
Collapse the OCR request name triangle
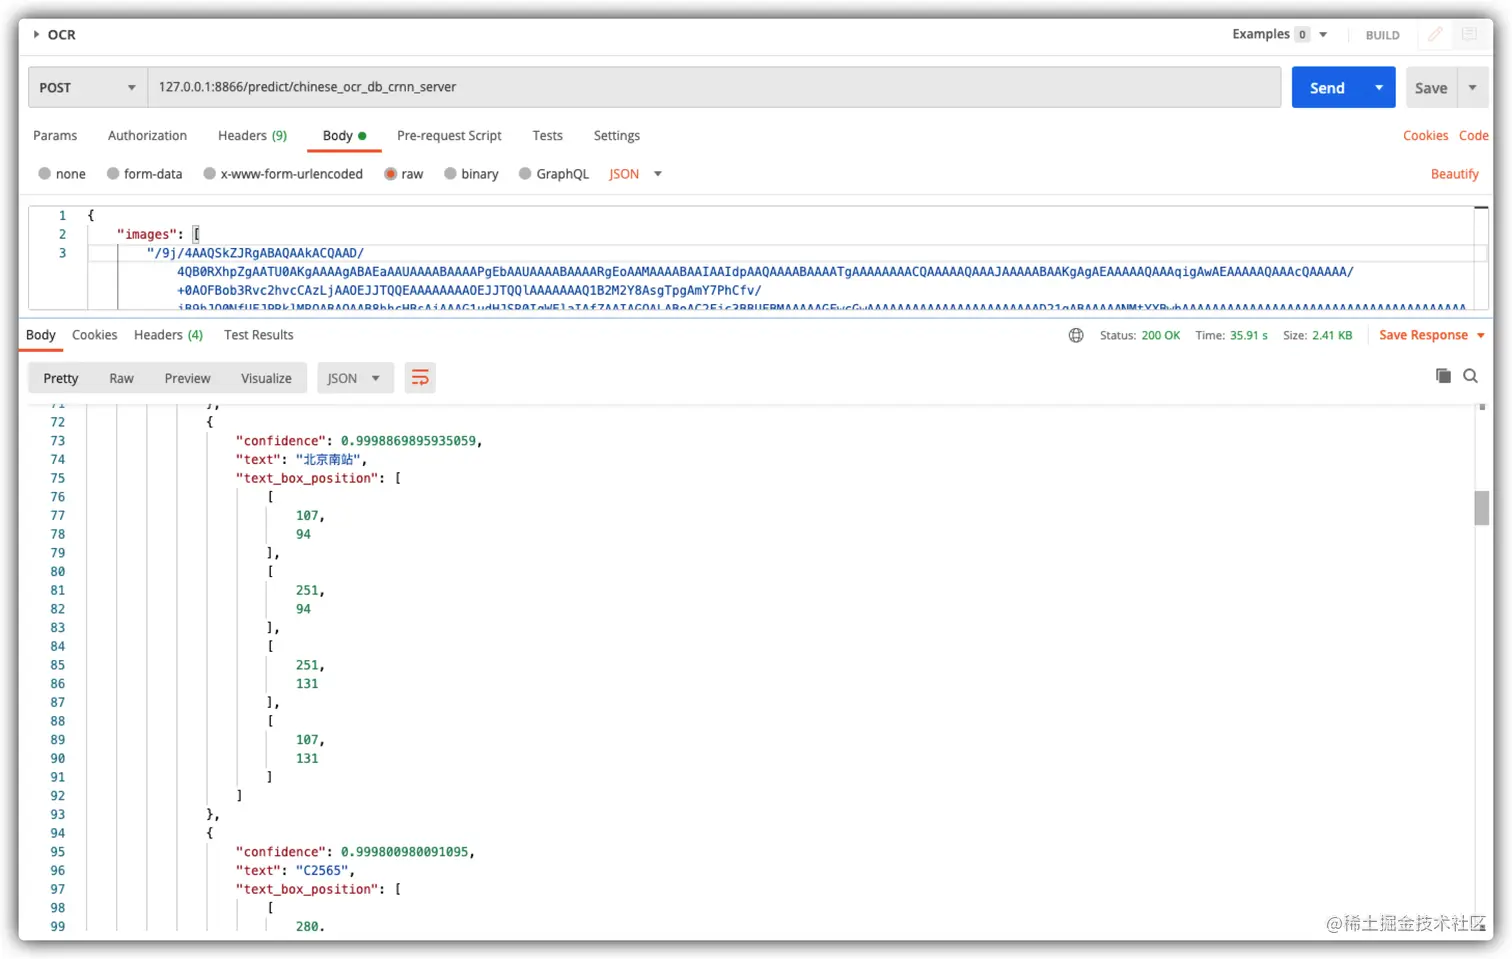[37, 34]
